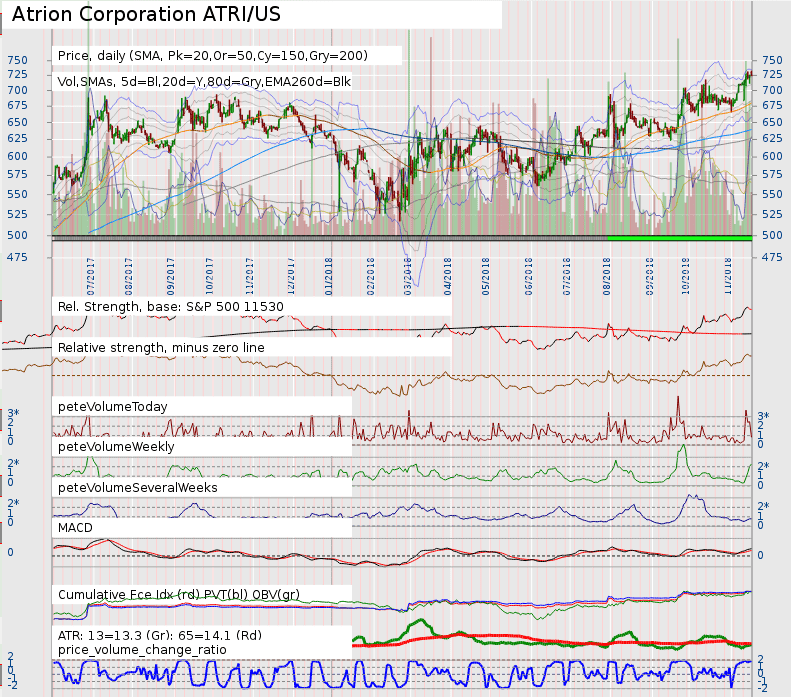Select the 05/2018 date label
The height and width of the screenshot is (697, 791).
(485, 277)
